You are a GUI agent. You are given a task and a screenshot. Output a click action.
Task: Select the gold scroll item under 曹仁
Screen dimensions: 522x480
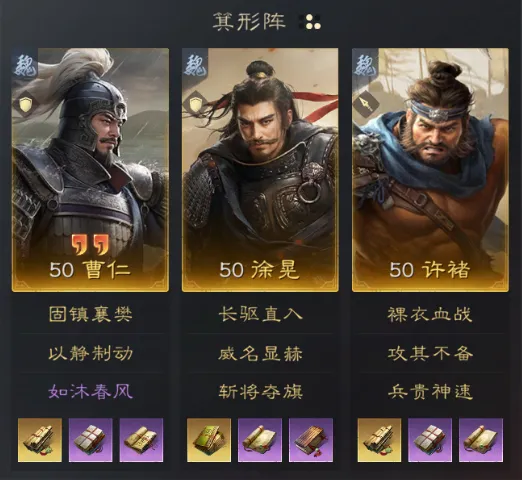40,440
